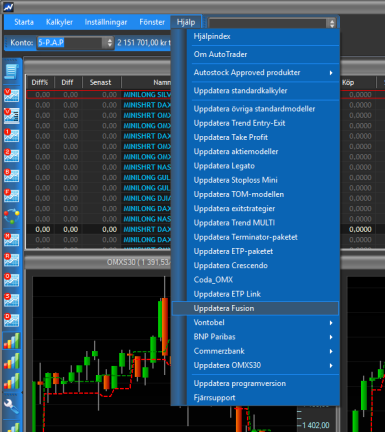Open the top toolbar combo box

(x=272, y=23)
